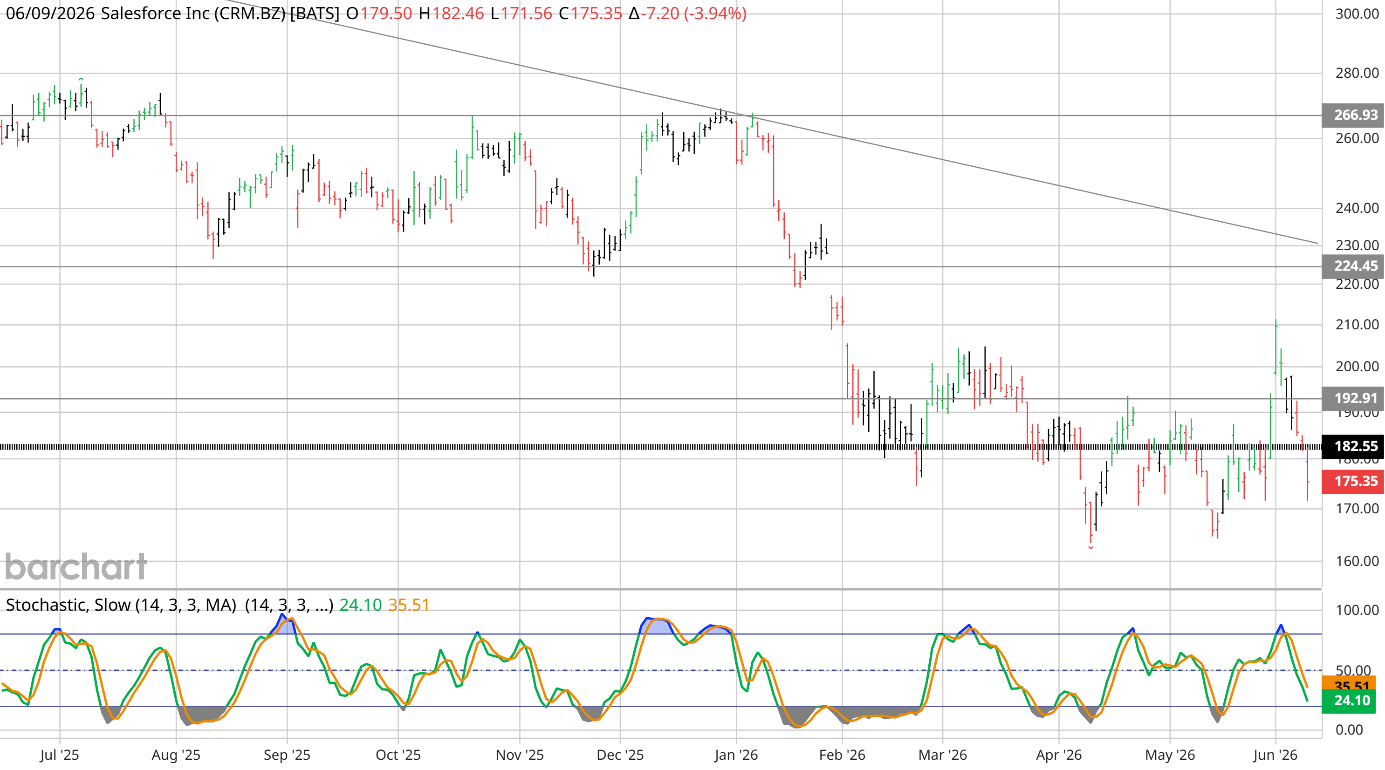Click the [BATS] exchange tag in header
The width and height of the screenshot is (1385, 770).
[315, 14]
